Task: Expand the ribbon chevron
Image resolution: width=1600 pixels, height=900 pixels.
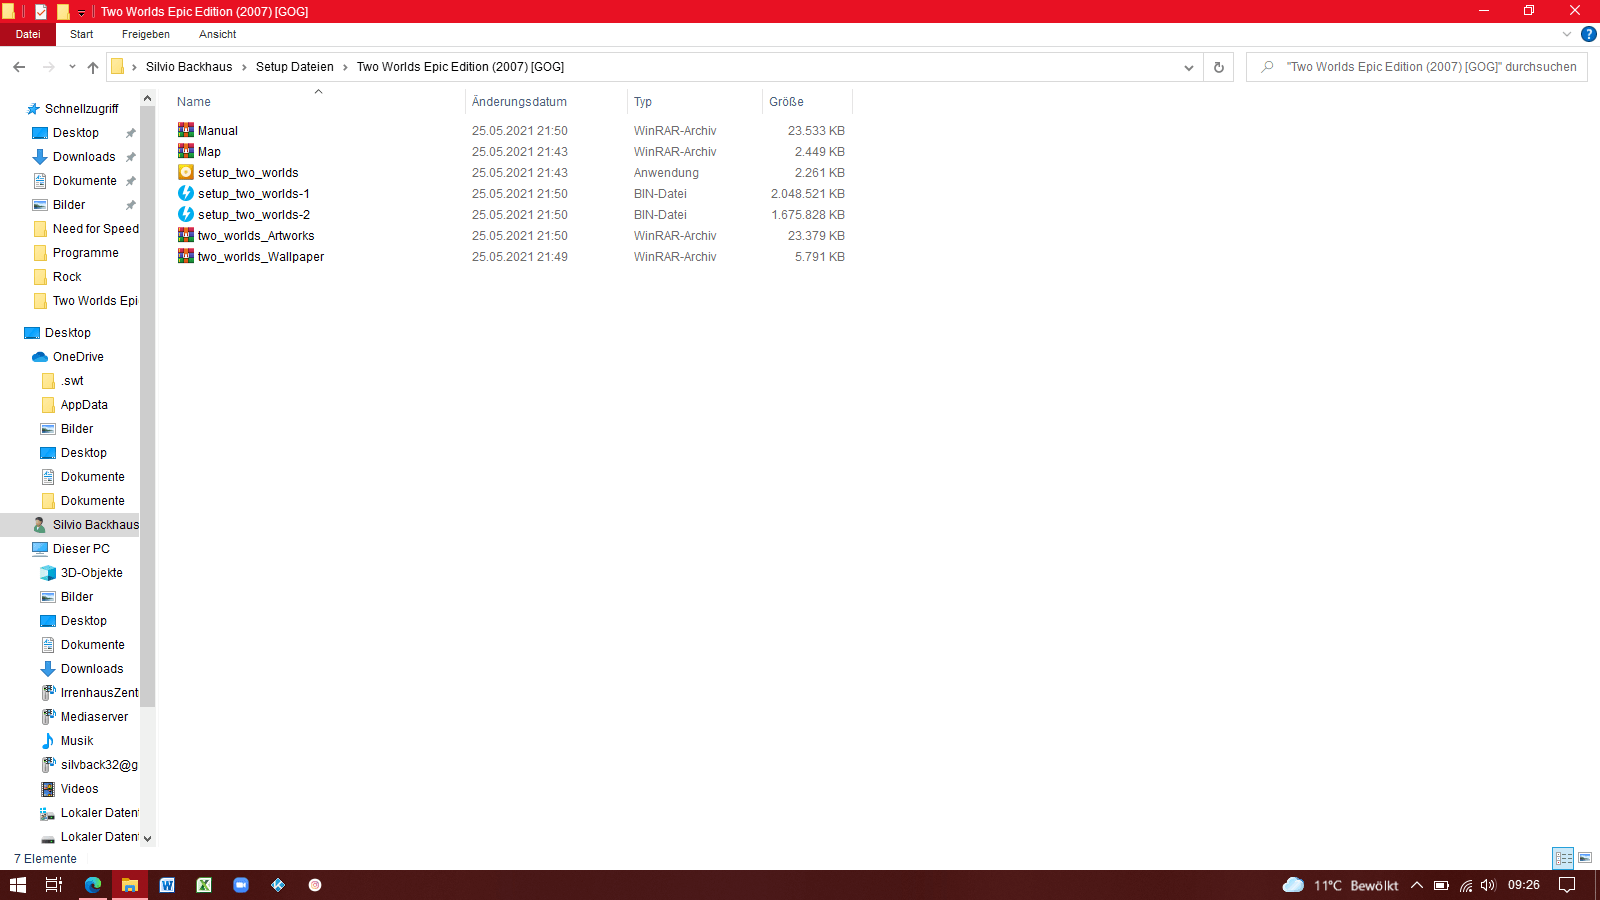Action: point(1566,34)
